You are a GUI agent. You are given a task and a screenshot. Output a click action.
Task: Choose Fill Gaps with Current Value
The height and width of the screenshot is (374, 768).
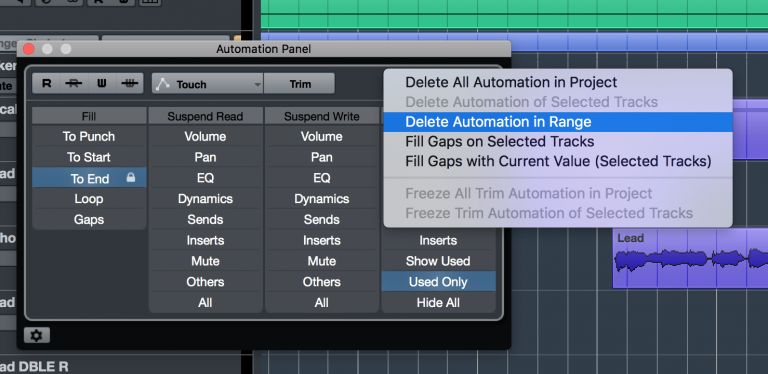point(558,161)
